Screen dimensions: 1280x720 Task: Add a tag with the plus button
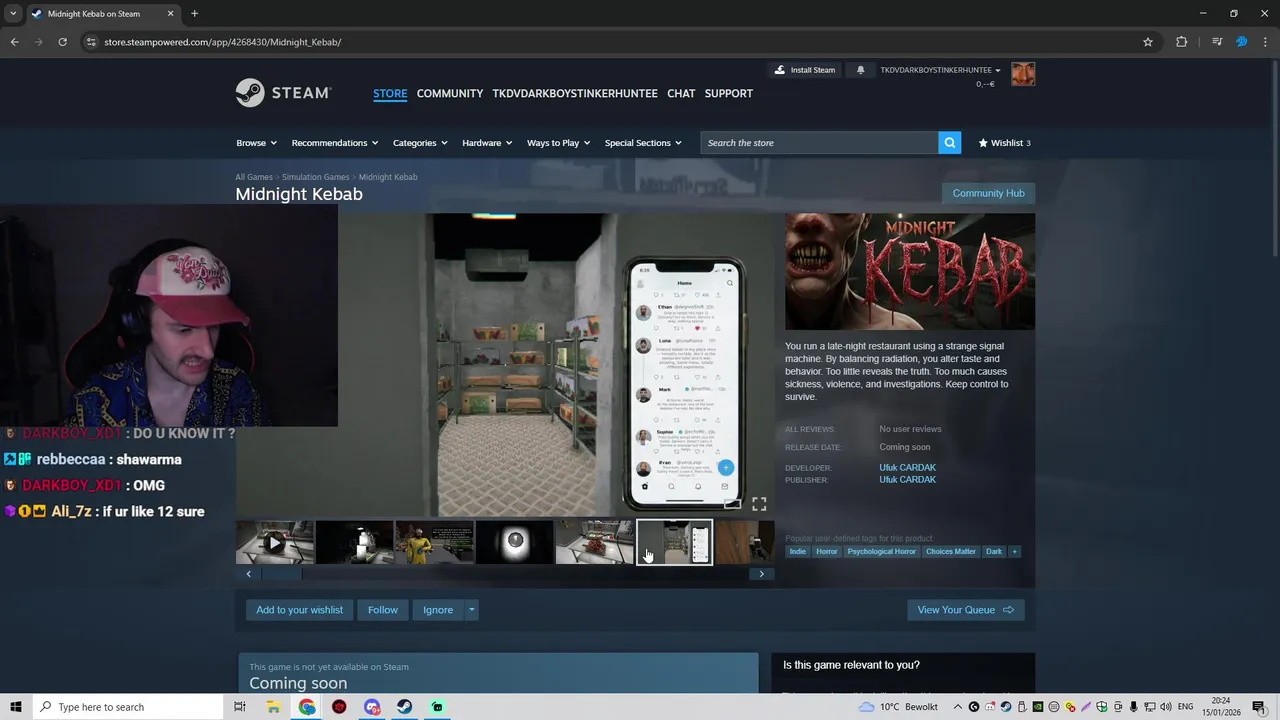coord(1014,552)
